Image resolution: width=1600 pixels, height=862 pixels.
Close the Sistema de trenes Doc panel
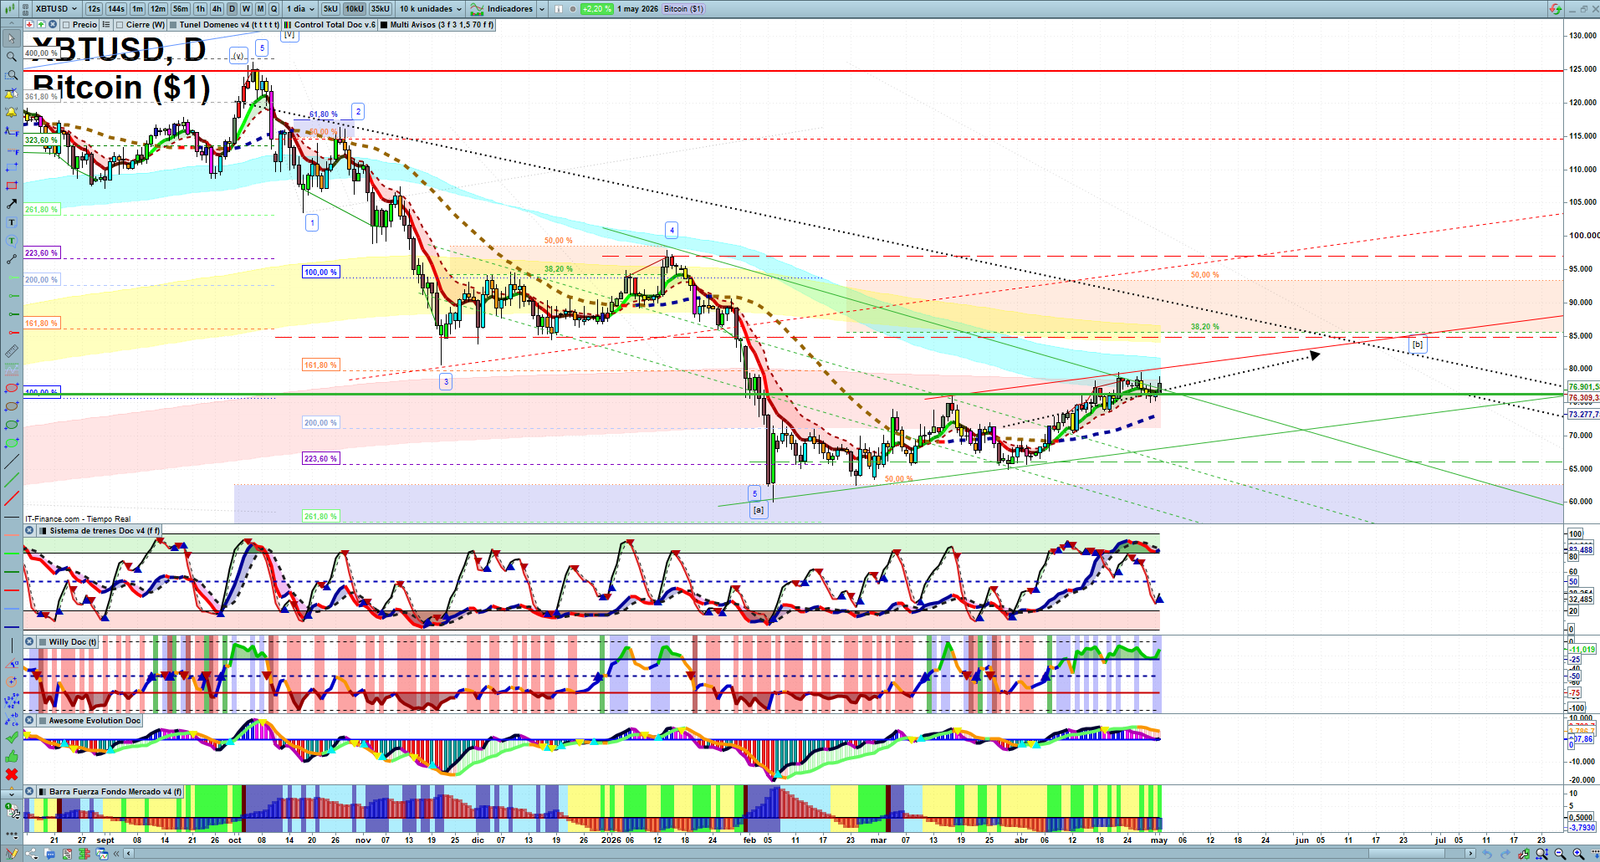pyautogui.click(x=30, y=530)
